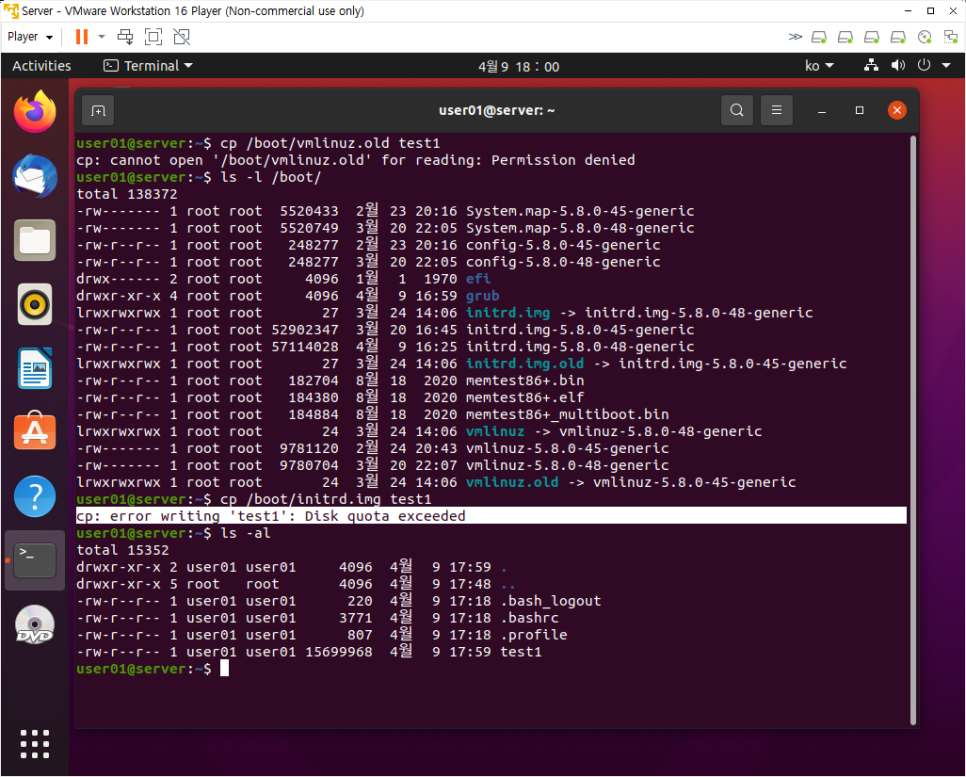Send Ctrl+Alt+Del to the virtual machine
Viewport: 966px width, 777px height.
[125, 37]
